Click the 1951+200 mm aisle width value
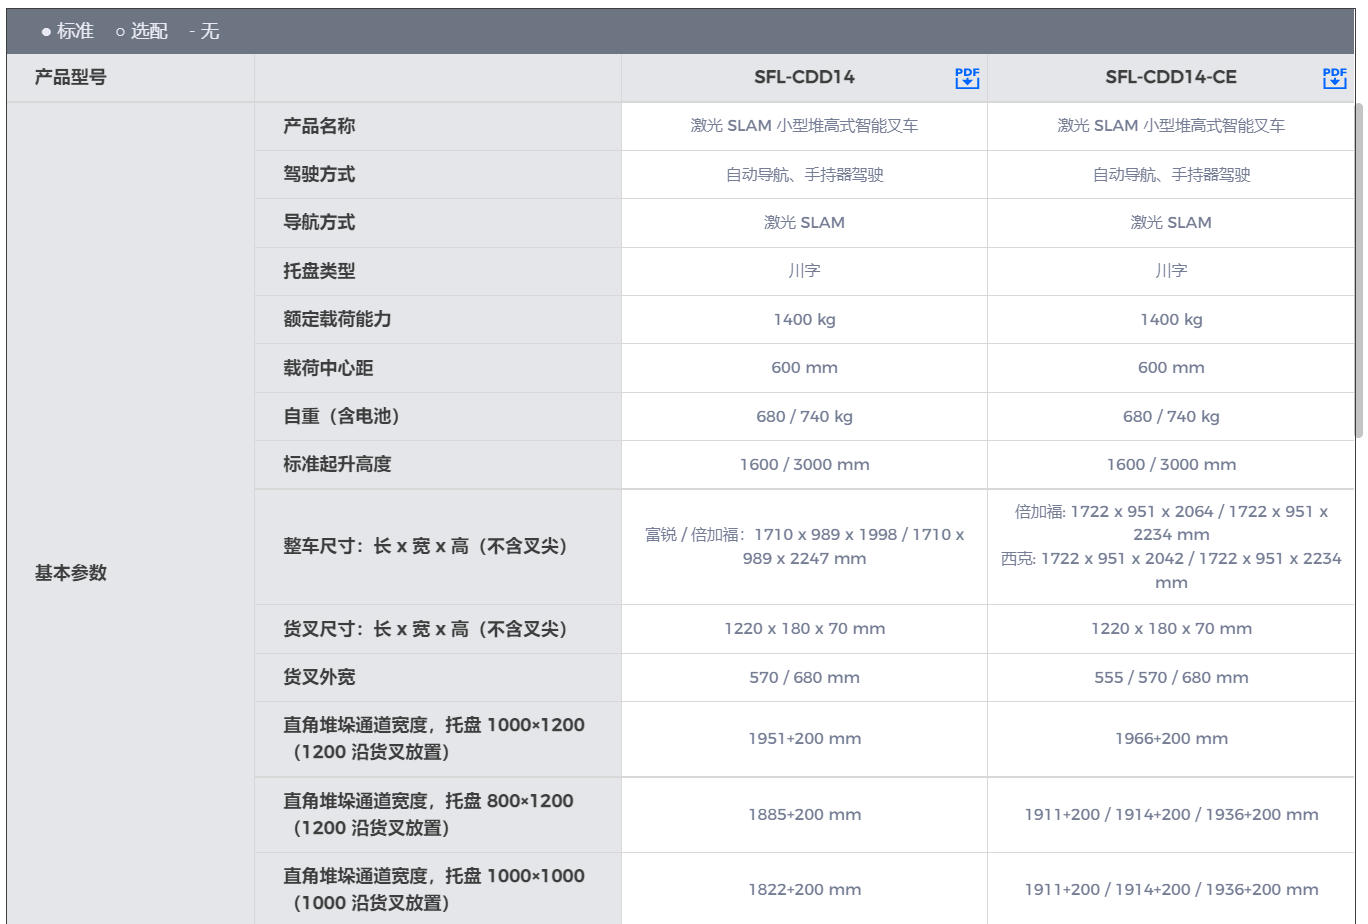1368x924 pixels. click(804, 738)
